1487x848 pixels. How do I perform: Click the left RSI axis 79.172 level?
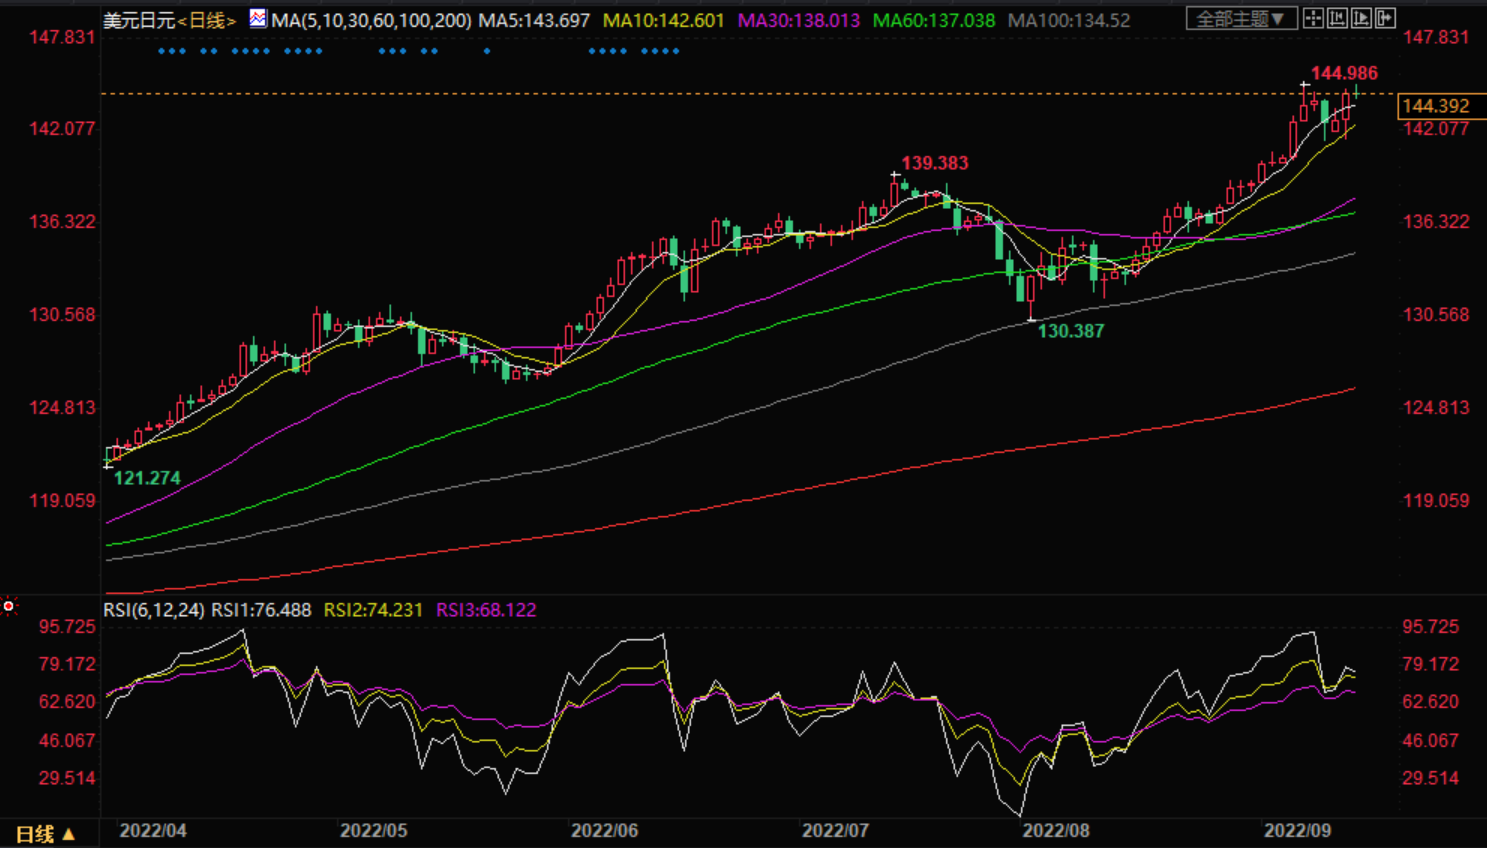click(67, 664)
